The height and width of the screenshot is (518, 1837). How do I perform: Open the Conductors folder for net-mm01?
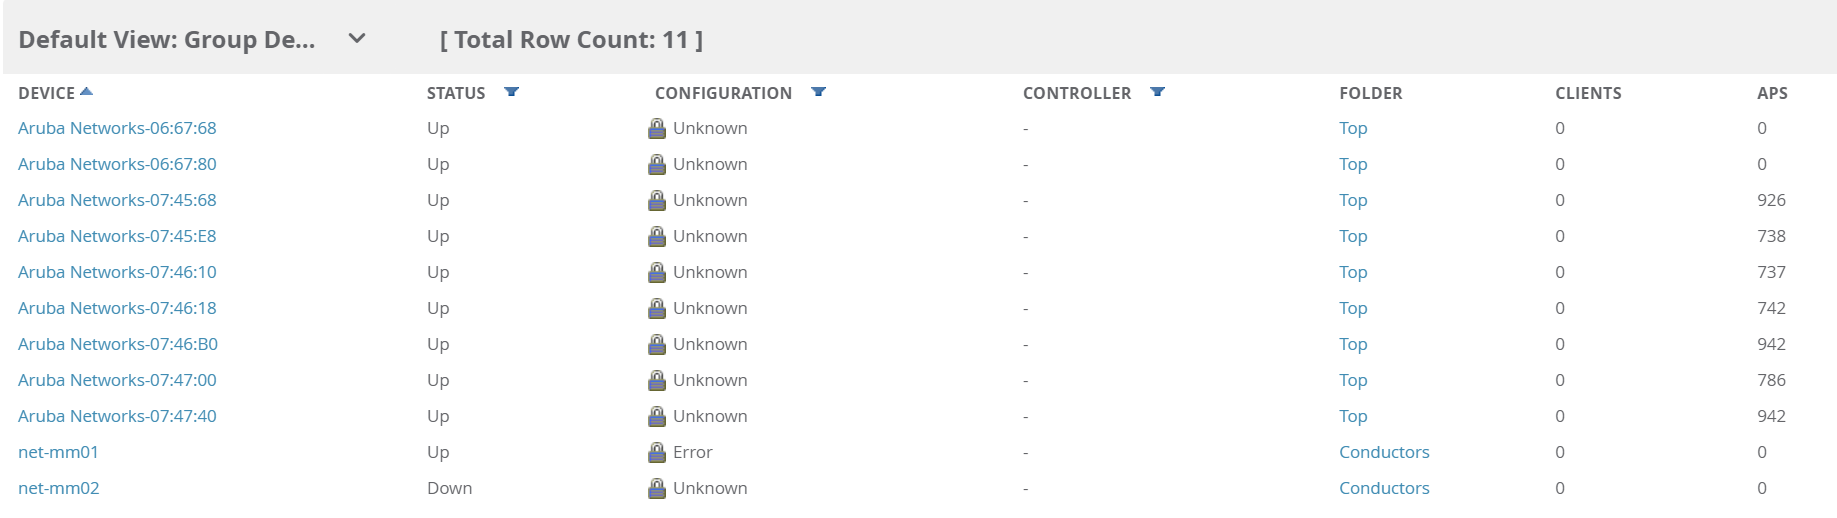(x=1384, y=452)
